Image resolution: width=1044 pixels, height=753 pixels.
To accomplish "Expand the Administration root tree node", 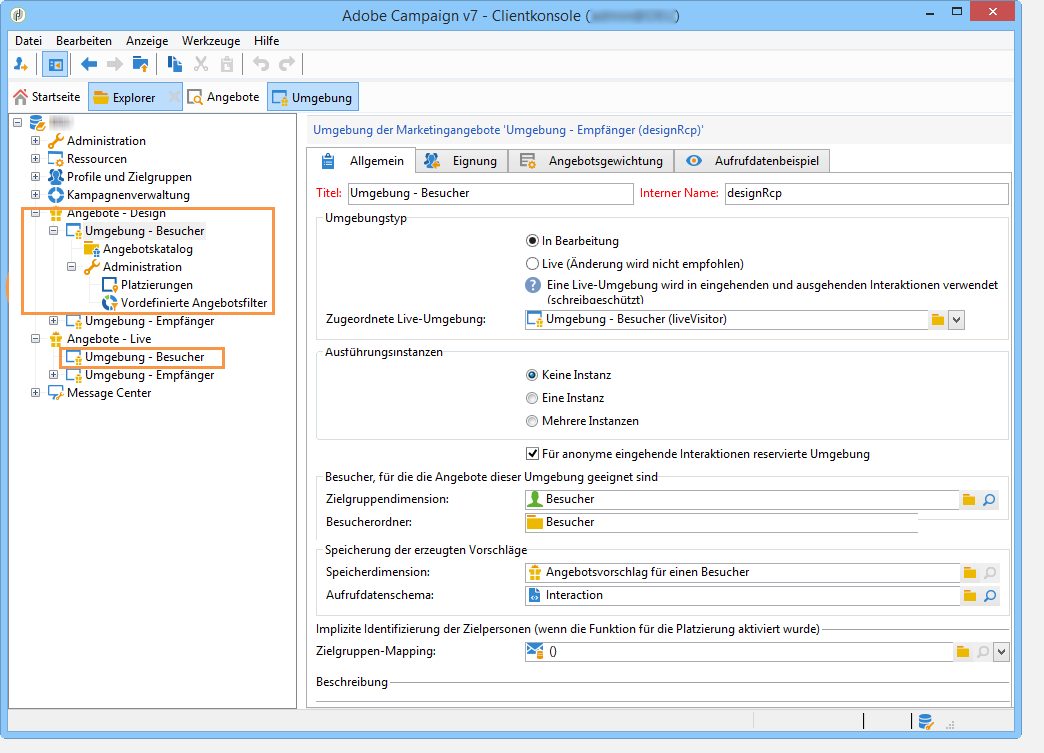I will pyautogui.click(x=35, y=140).
